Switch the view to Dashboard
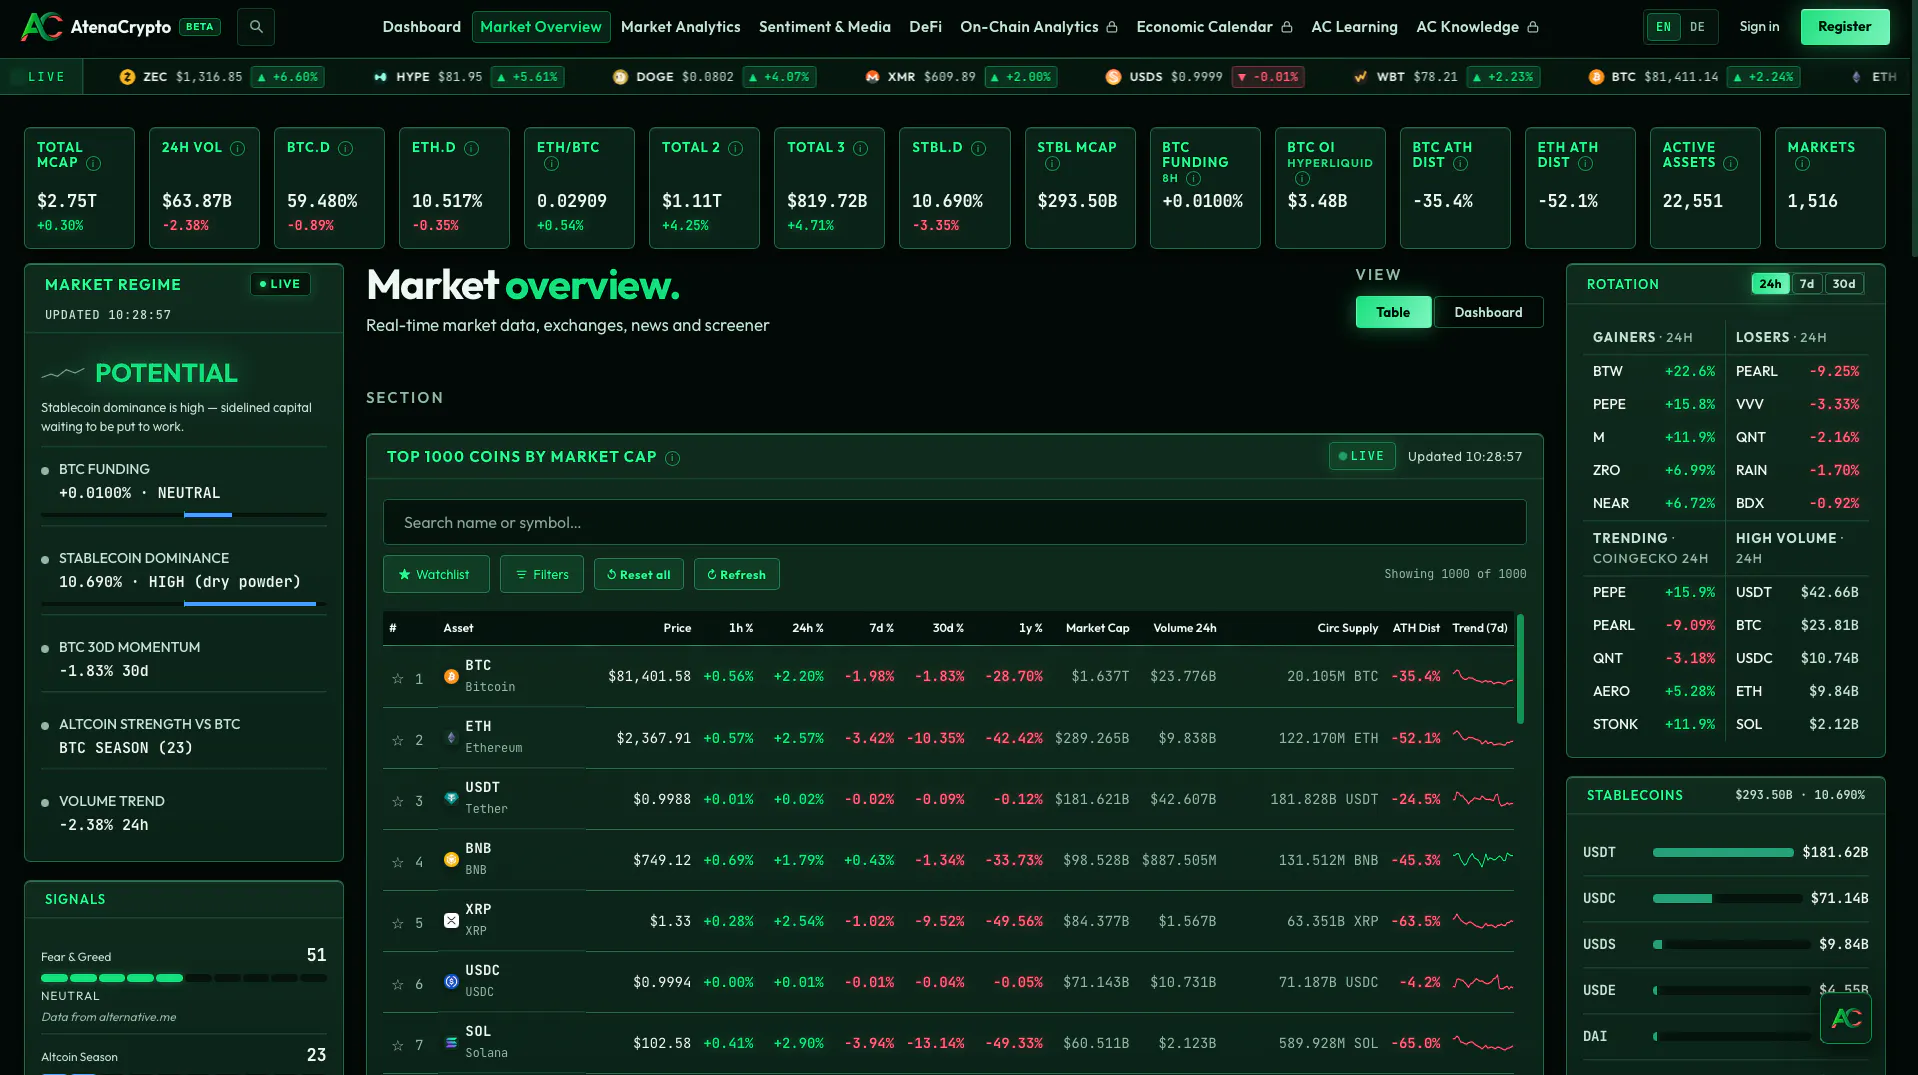The width and height of the screenshot is (1918, 1075). point(1488,312)
